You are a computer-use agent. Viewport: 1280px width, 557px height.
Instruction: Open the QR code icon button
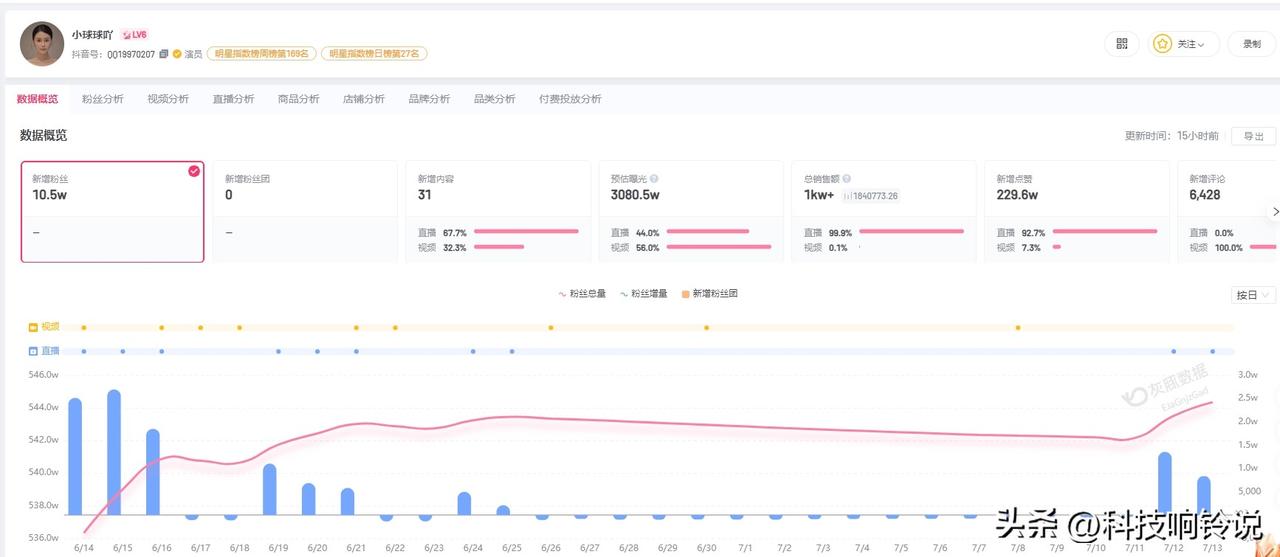tap(1121, 44)
